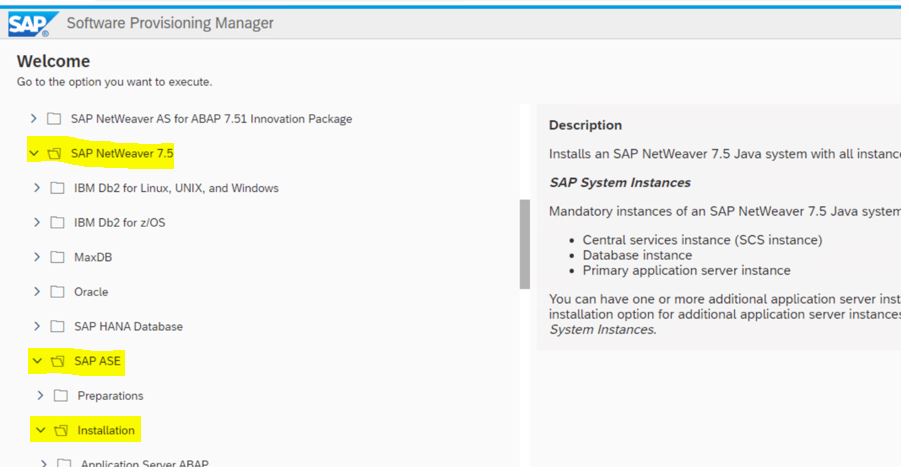This screenshot has width=909, height=475.
Task: Select the Oracle tree item
Action: click(91, 292)
